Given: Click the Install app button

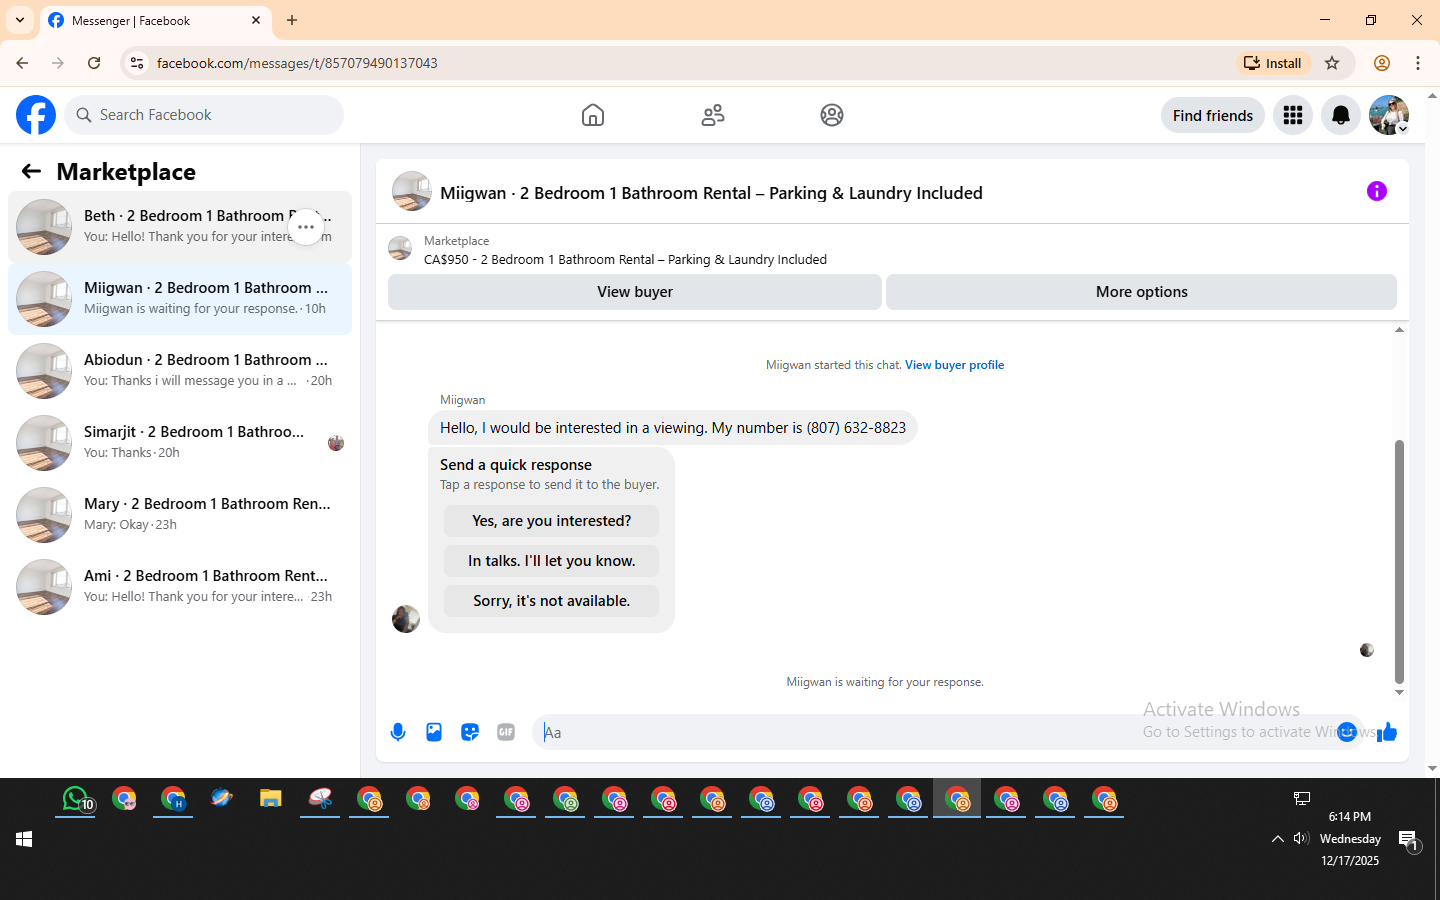Looking at the screenshot, I should [1273, 63].
